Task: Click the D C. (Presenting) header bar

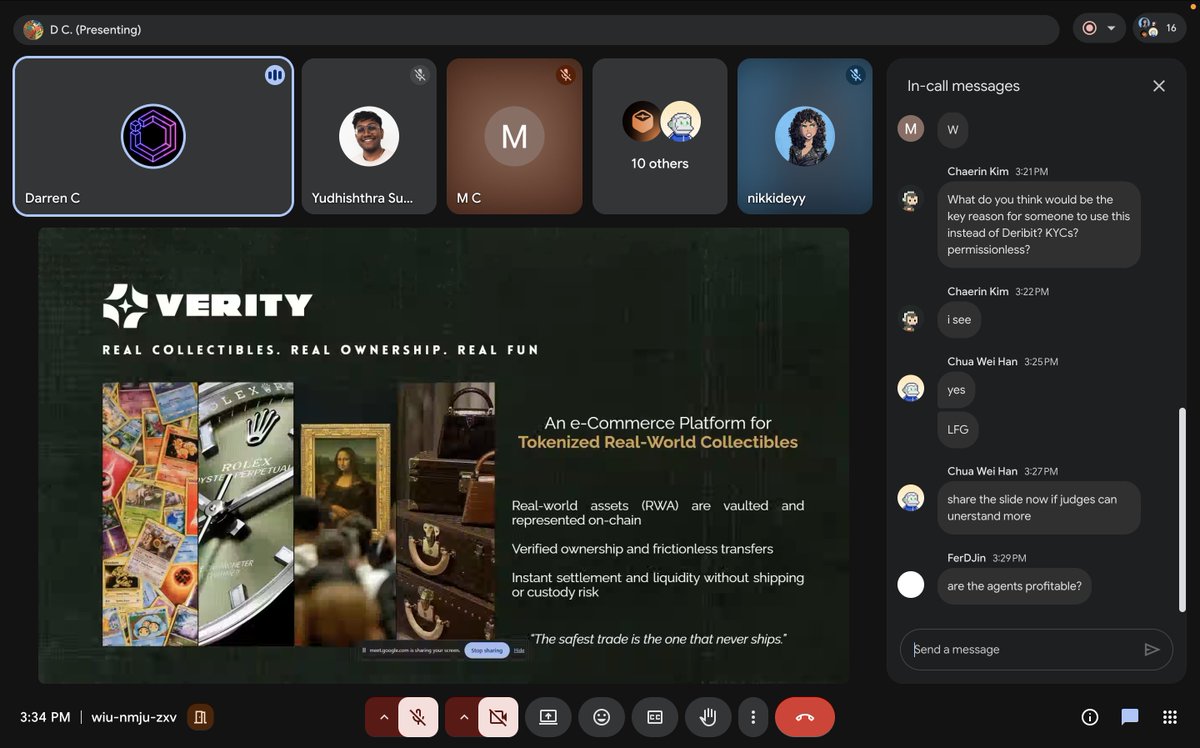Action: (x=536, y=29)
